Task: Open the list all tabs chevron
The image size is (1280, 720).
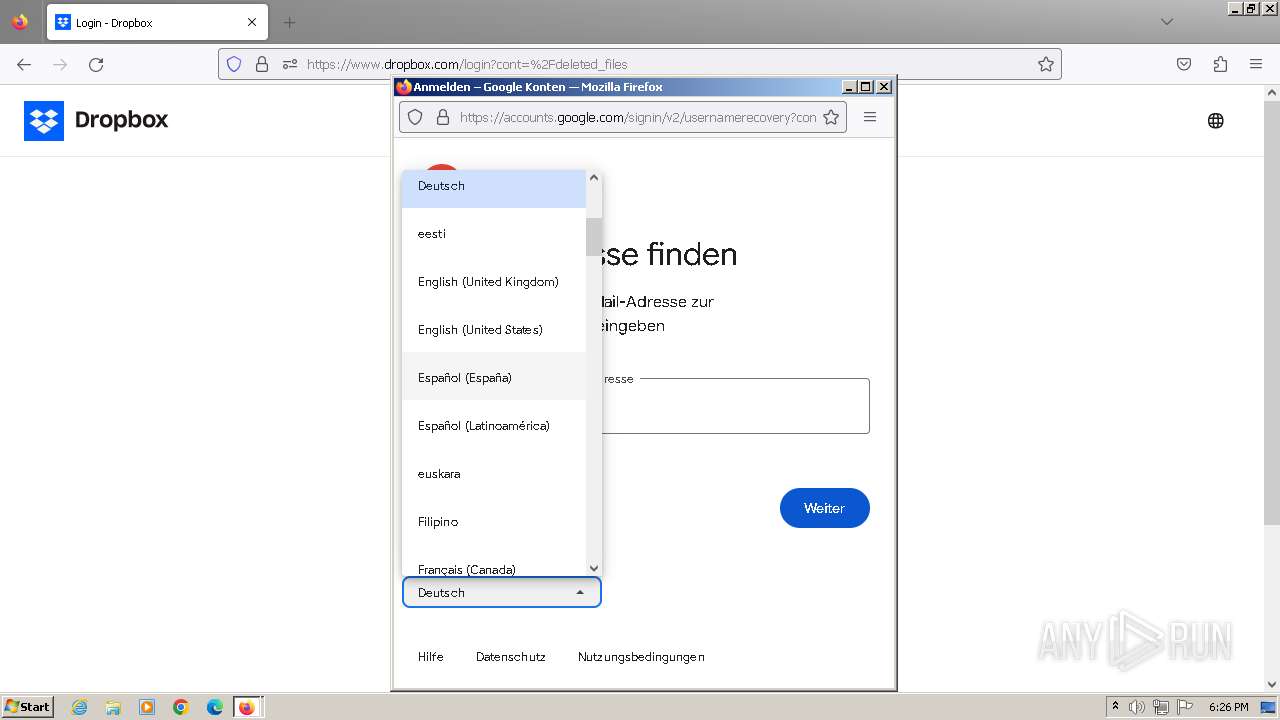Action: pos(1167,22)
